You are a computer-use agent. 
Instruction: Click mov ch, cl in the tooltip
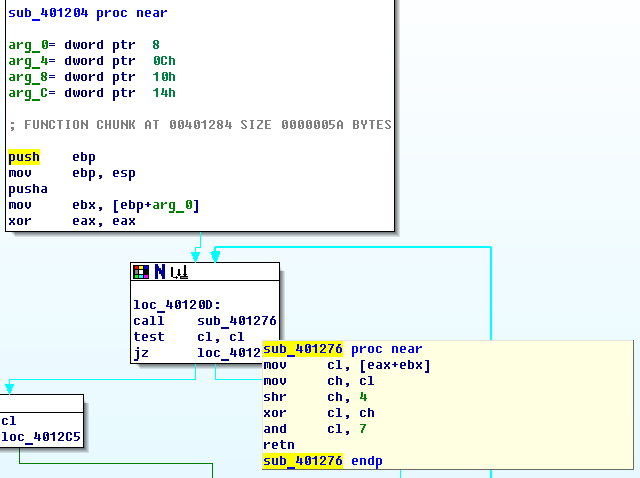pyautogui.click(x=319, y=381)
